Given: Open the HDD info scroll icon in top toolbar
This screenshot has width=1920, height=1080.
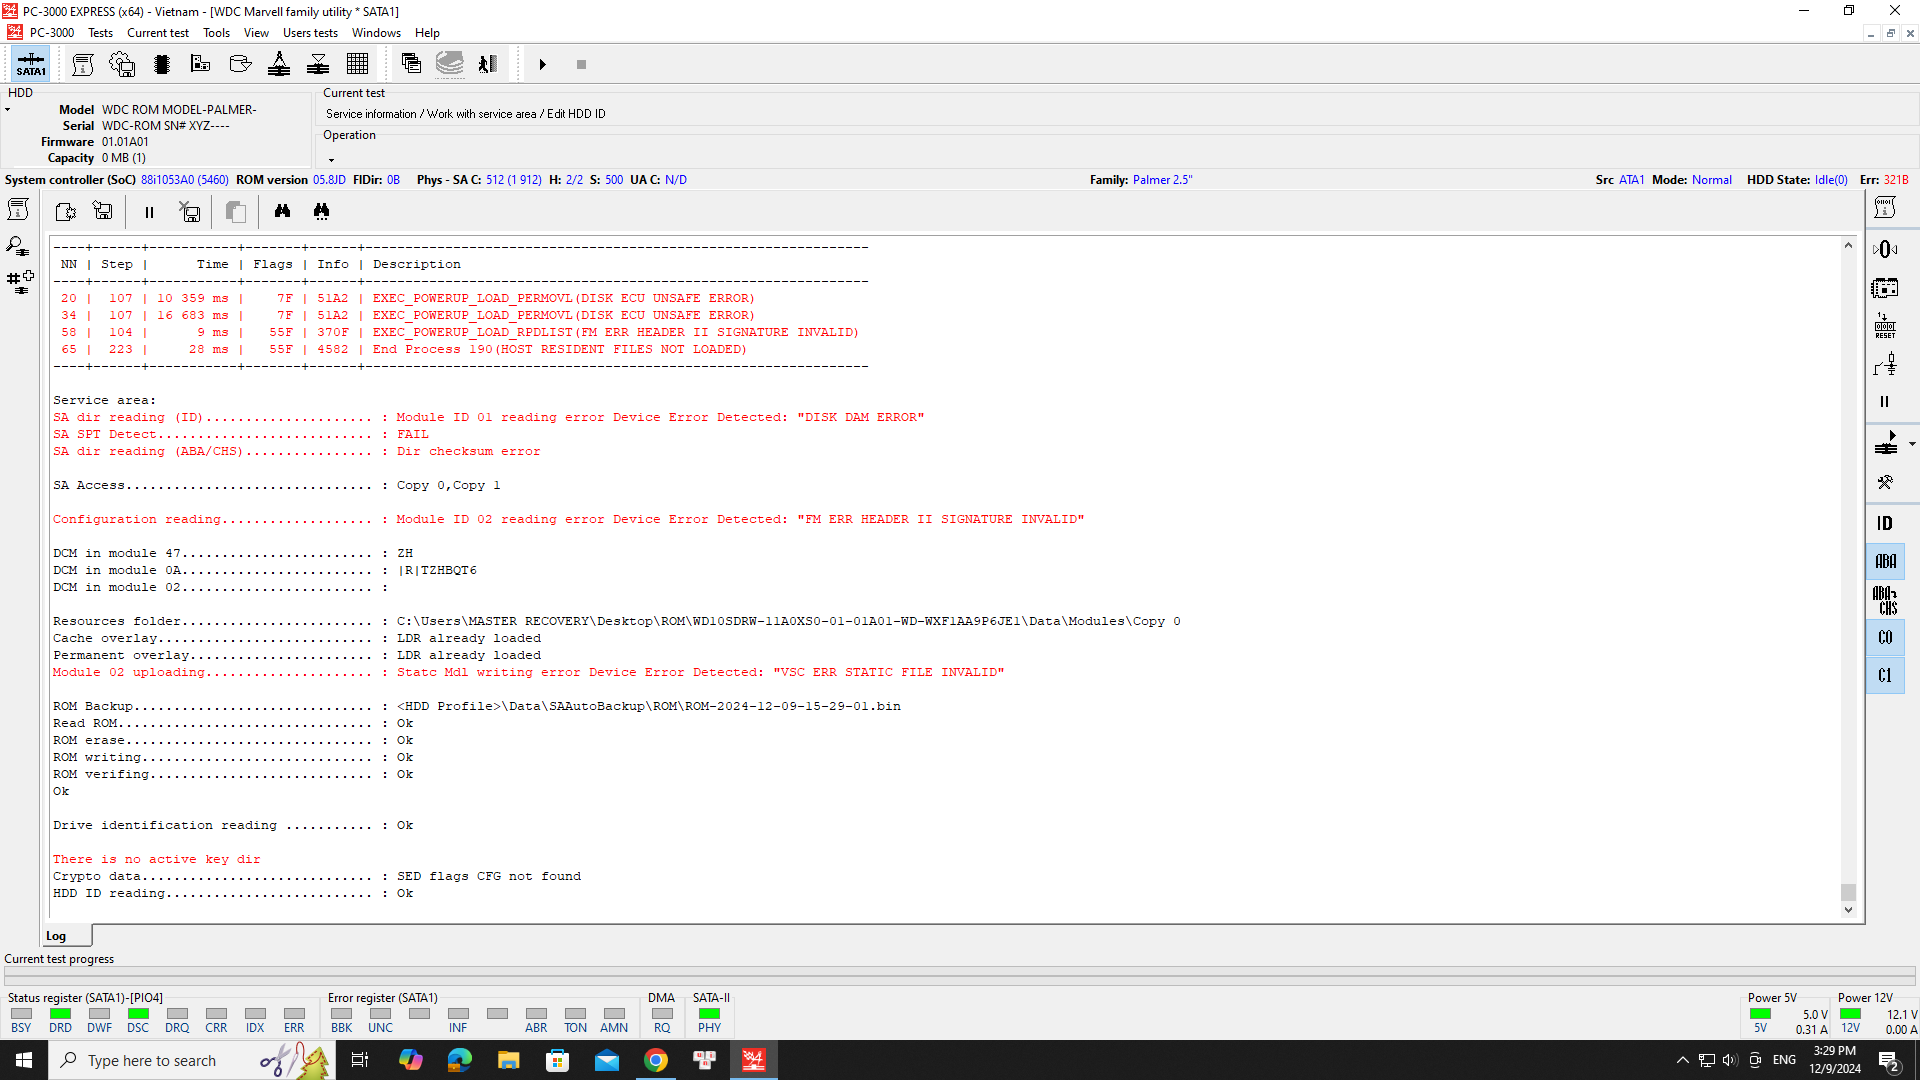Looking at the screenshot, I should [83, 64].
